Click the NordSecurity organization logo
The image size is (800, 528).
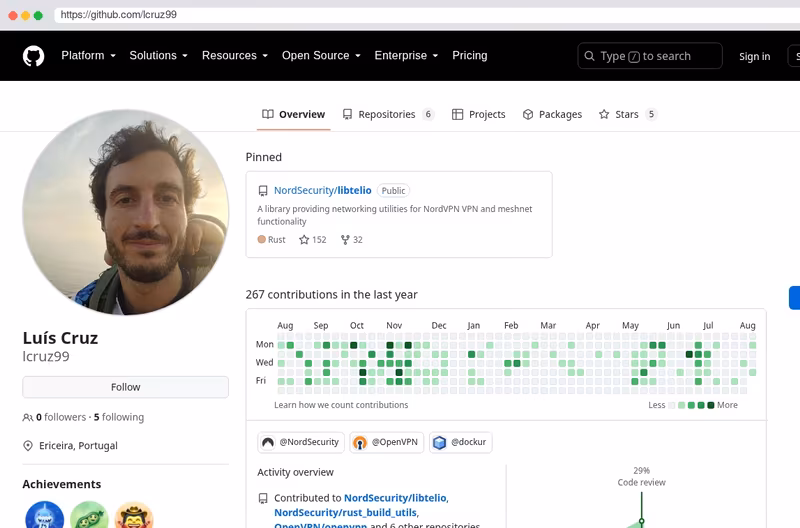268,442
